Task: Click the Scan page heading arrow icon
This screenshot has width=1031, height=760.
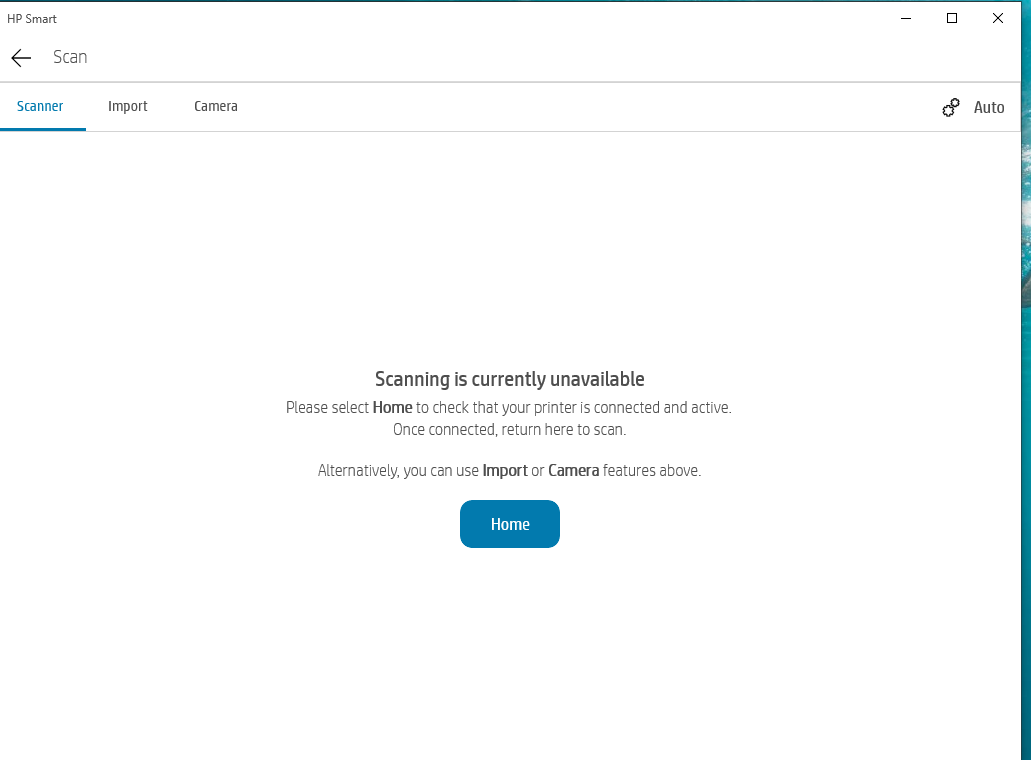Action: [x=20, y=57]
